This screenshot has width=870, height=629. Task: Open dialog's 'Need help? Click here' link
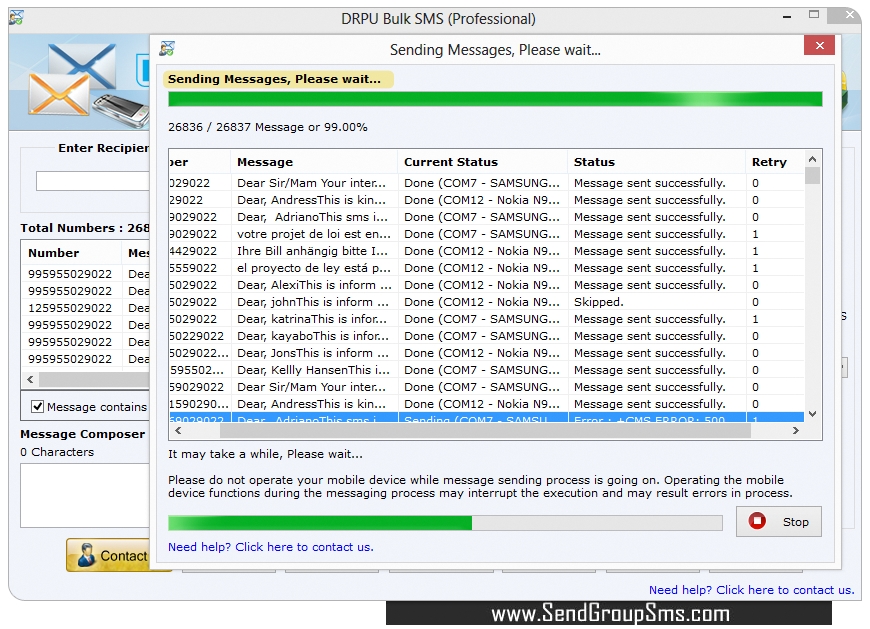click(x=271, y=547)
